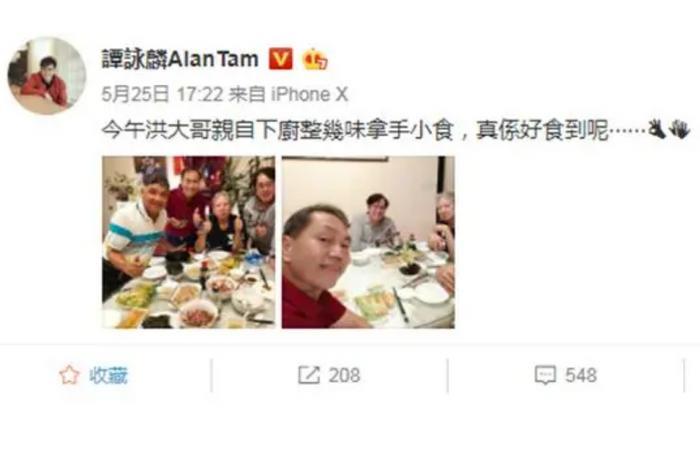Viewport: 700px width, 465px height.
Task: Click the crown membership badge icon
Action: click(x=315, y=59)
